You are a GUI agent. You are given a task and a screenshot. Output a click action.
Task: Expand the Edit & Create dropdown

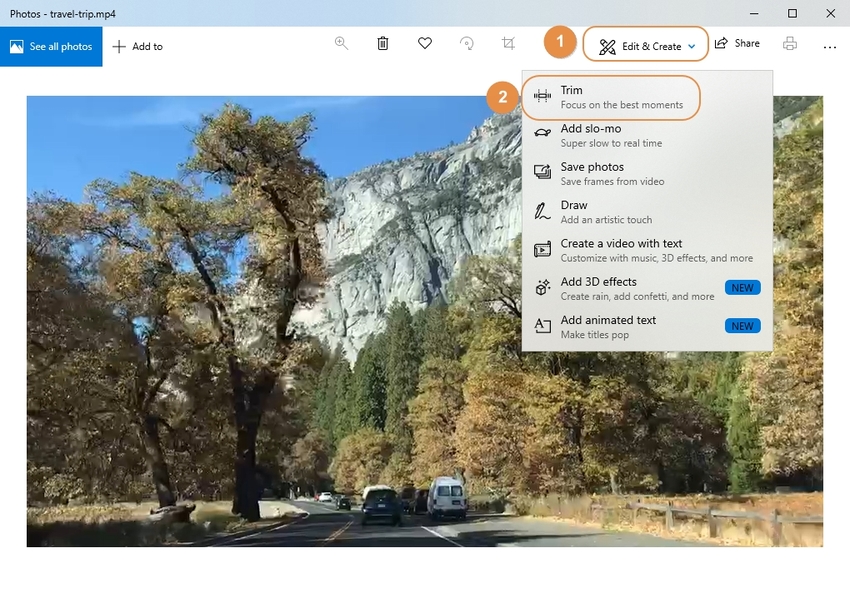[x=647, y=46]
